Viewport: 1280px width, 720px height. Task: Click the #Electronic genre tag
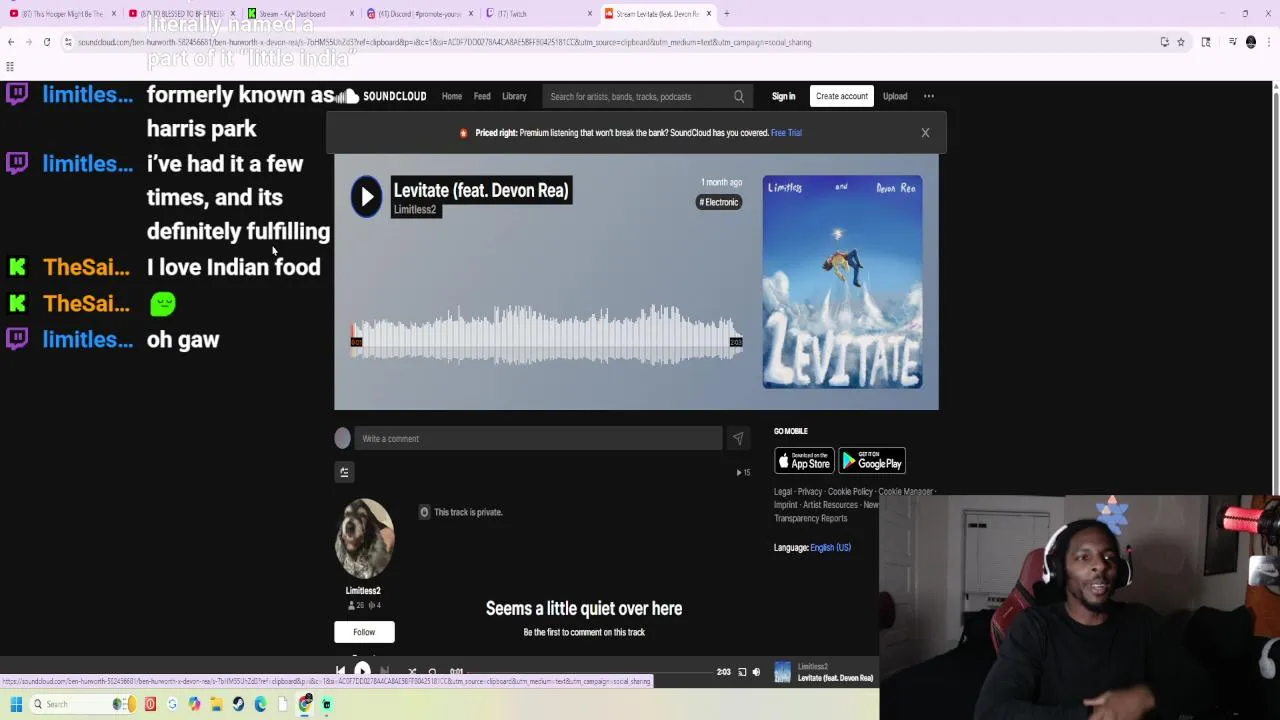tap(719, 202)
